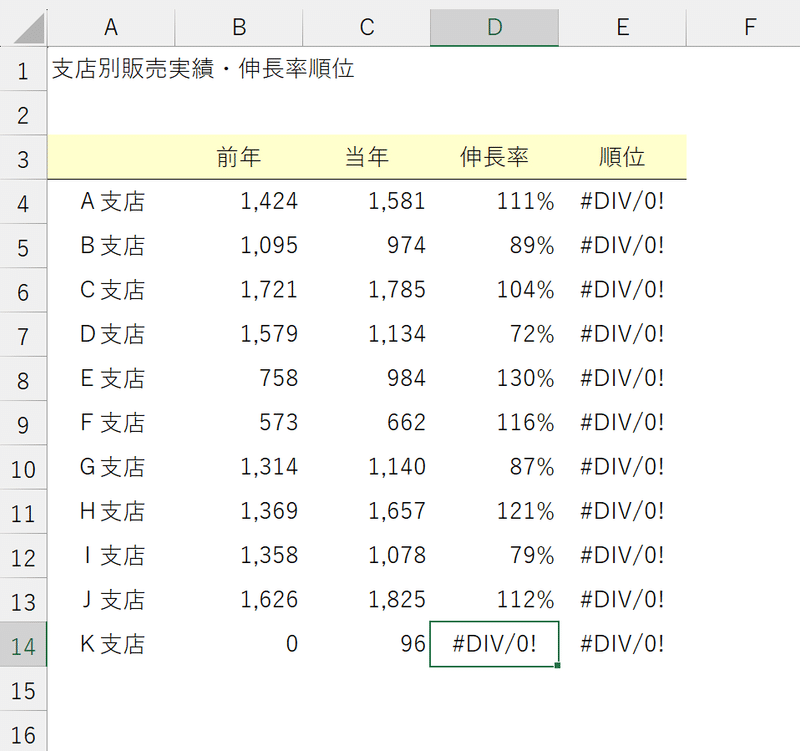Image resolution: width=800 pixels, height=751 pixels.
Task: Select column A header
Action: click(x=111, y=28)
